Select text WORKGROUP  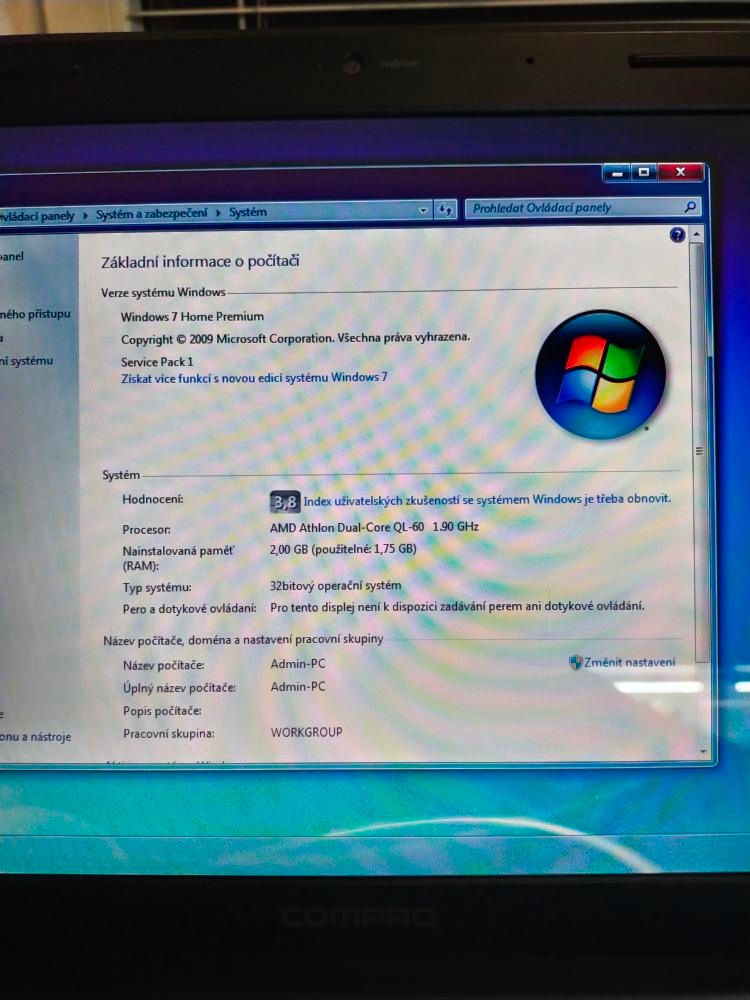[x=306, y=732]
